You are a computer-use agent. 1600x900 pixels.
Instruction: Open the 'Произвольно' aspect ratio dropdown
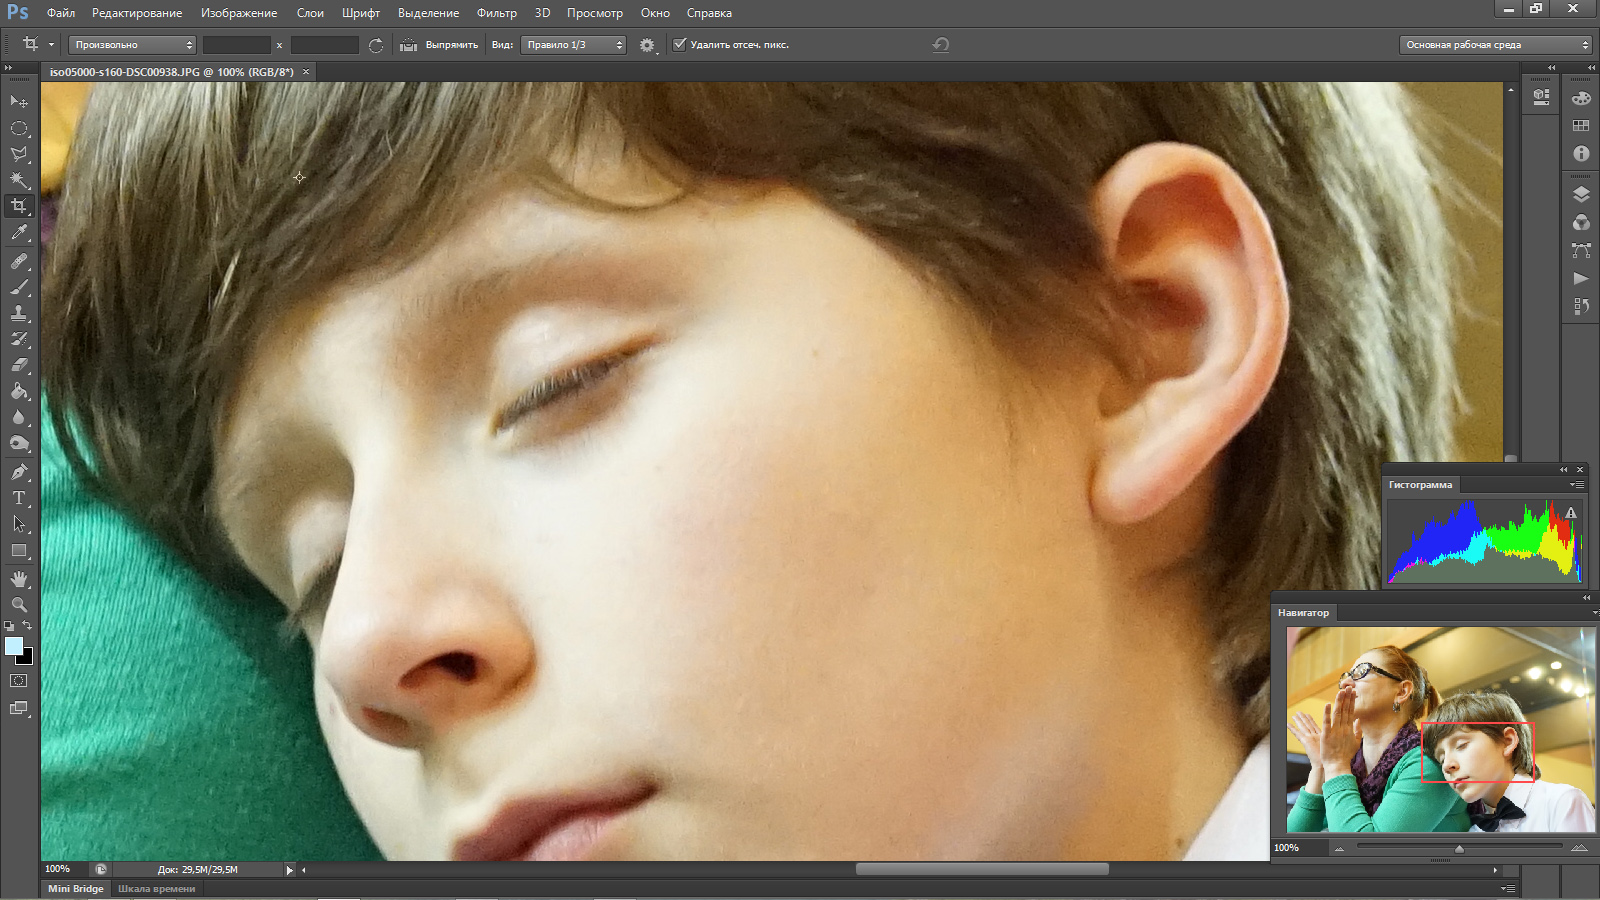(132, 45)
